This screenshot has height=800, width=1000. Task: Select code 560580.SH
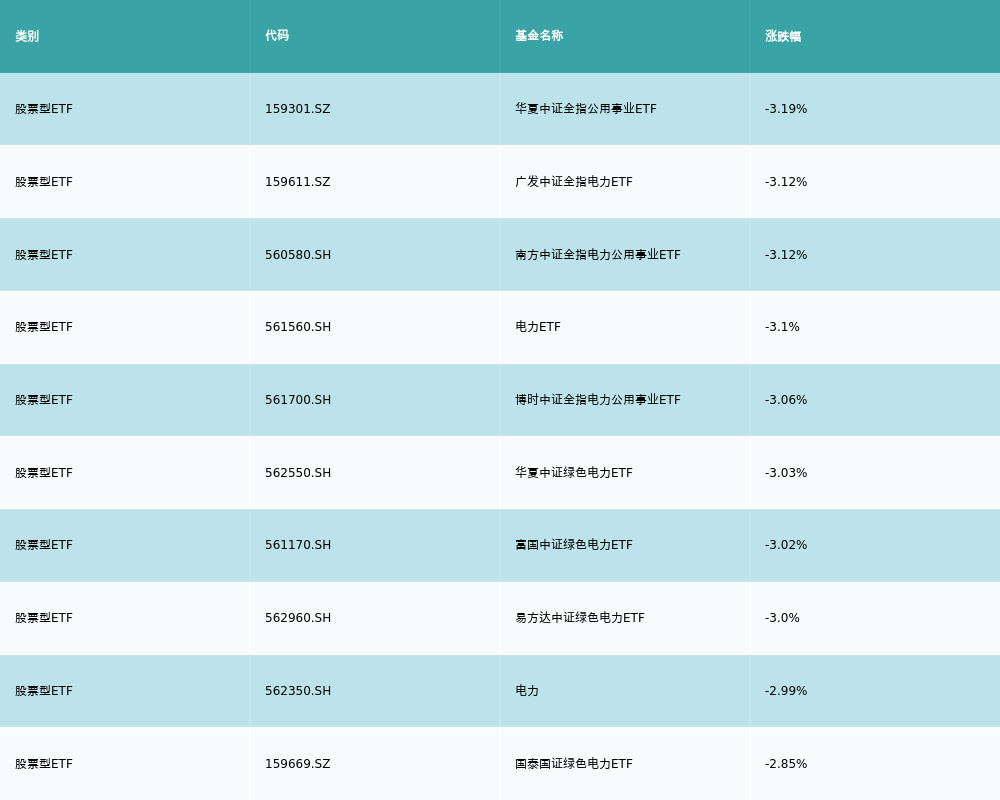pos(298,255)
